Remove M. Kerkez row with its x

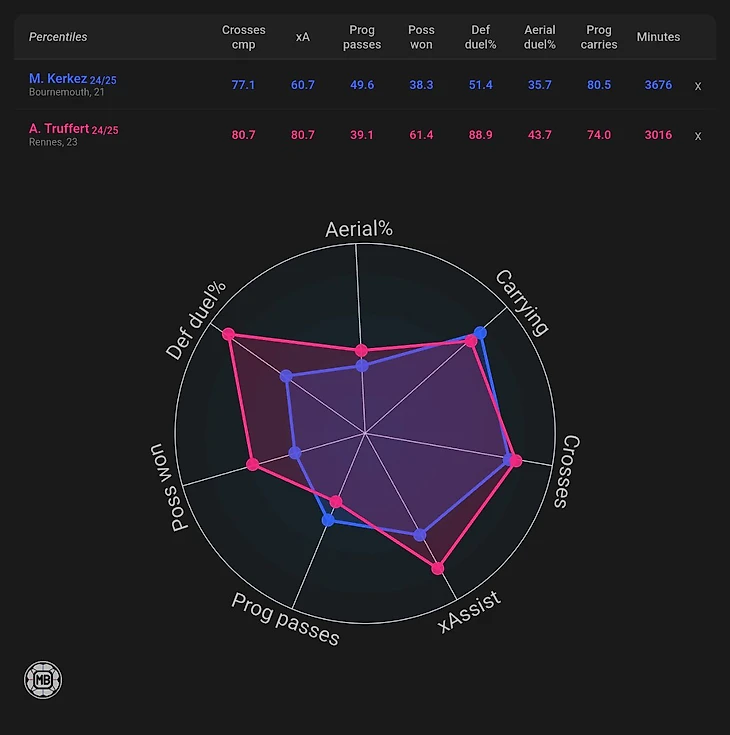pyautogui.click(x=698, y=86)
